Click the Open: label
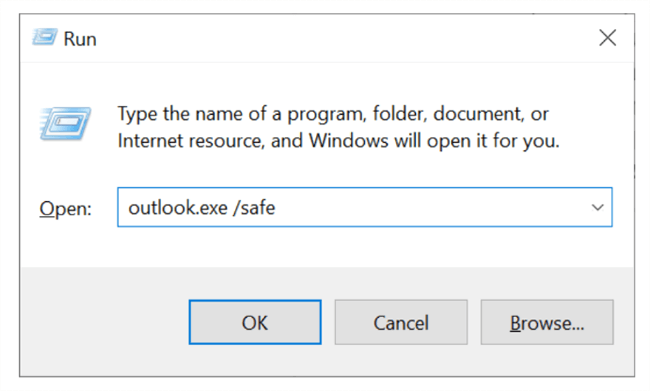650x391 pixels. 65,208
